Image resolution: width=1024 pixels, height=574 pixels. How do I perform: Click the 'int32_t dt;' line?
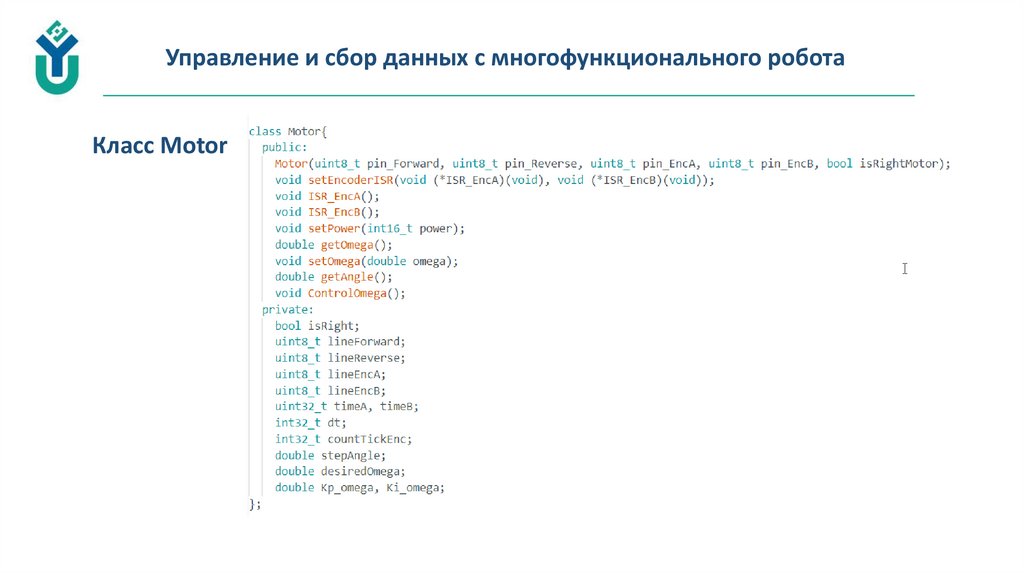click(310, 423)
